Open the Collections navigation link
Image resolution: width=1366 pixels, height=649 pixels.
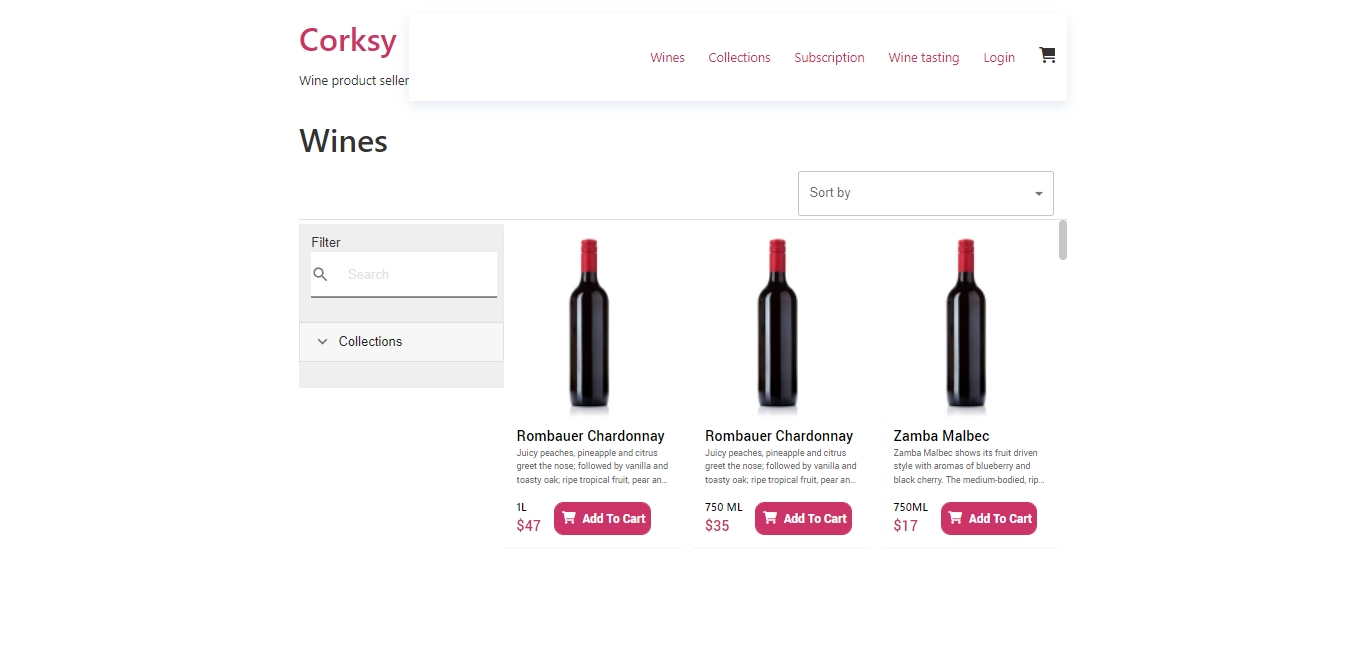click(739, 58)
